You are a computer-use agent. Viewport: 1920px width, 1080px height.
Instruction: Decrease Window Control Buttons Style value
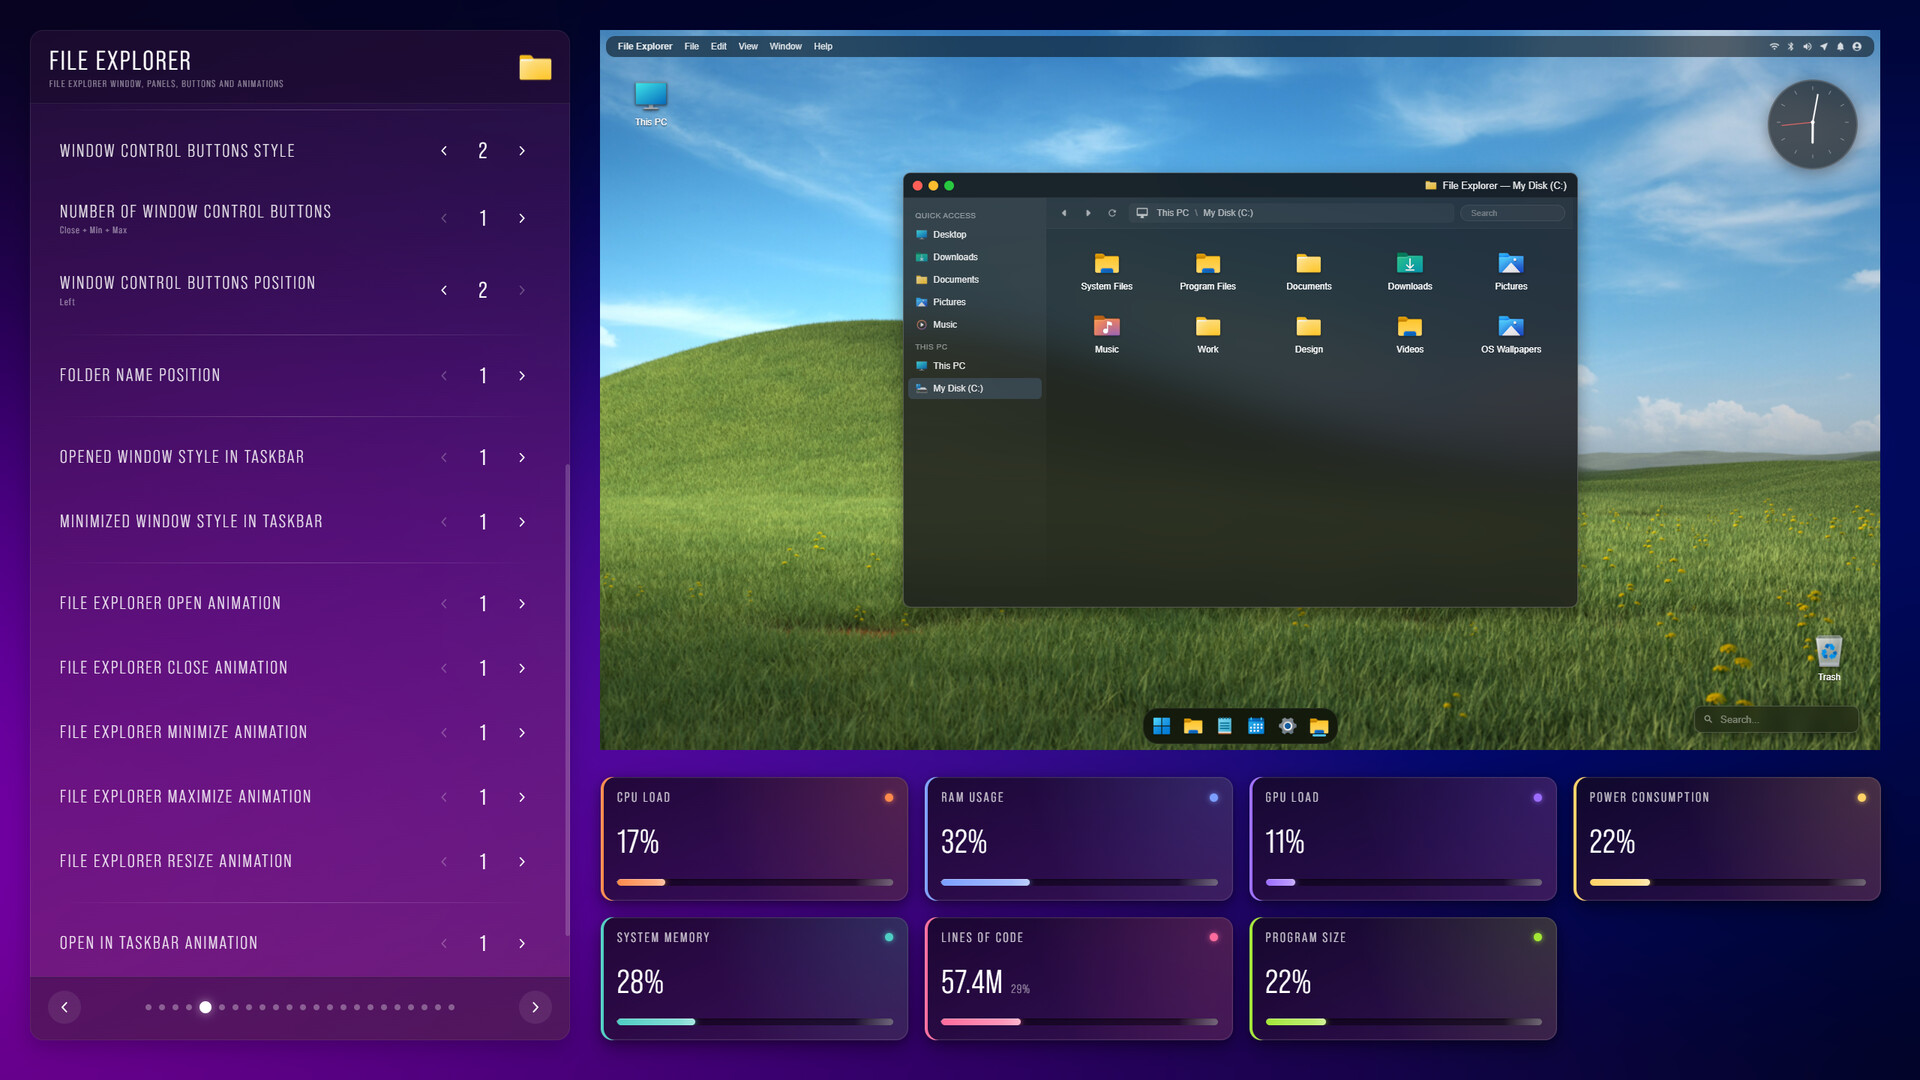click(x=444, y=151)
